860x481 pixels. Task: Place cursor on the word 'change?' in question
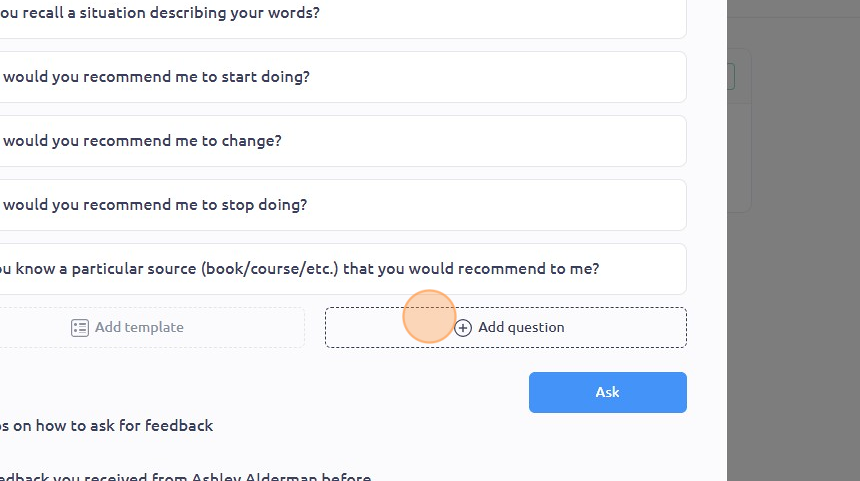(251, 141)
